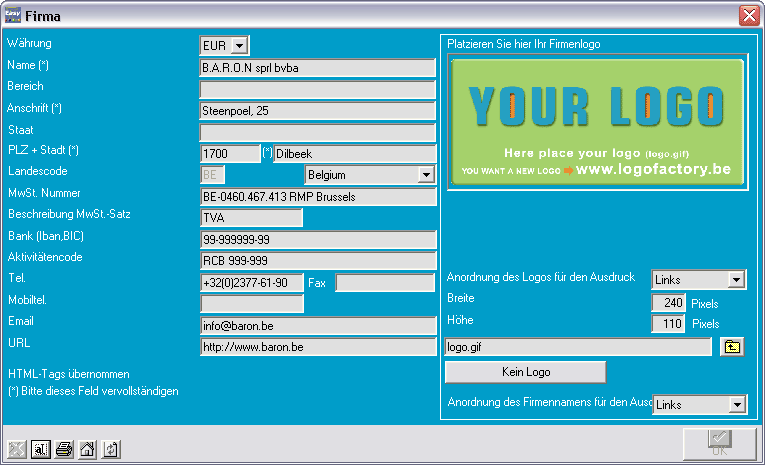Click the empty Staat field
The width and height of the screenshot is (765, 465).
(x=318, y=132)
